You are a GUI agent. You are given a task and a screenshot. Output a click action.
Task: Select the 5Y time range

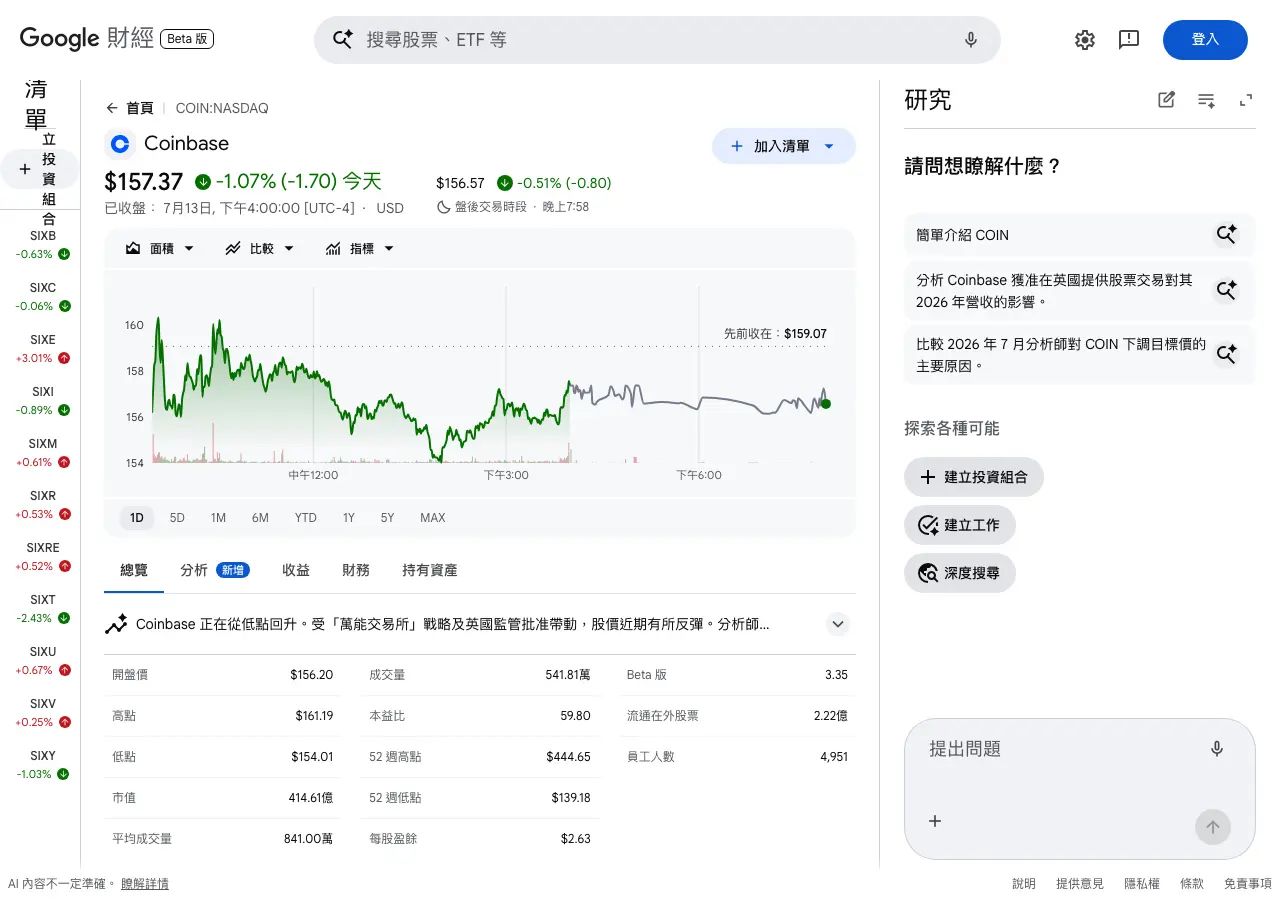[387, 518]
